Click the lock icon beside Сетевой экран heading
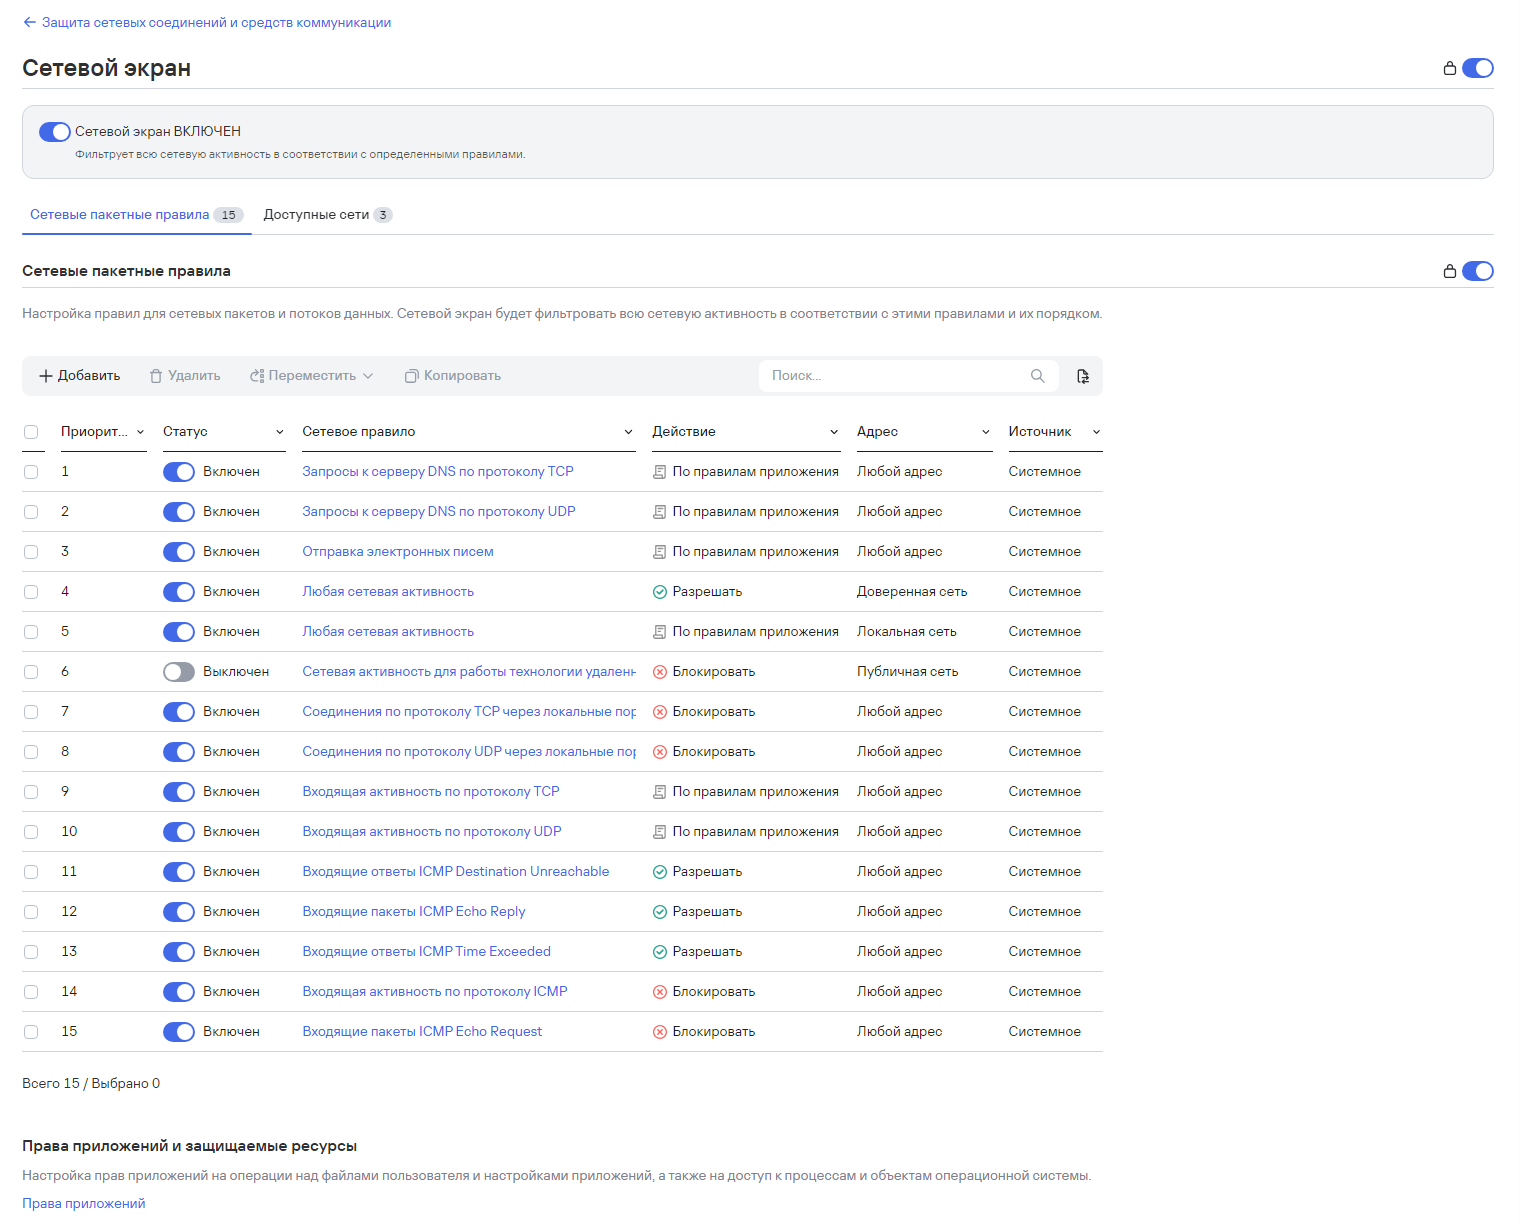Image resolution: width=1520 pixels, height=1224 pixels. (x=1449, y=68)
